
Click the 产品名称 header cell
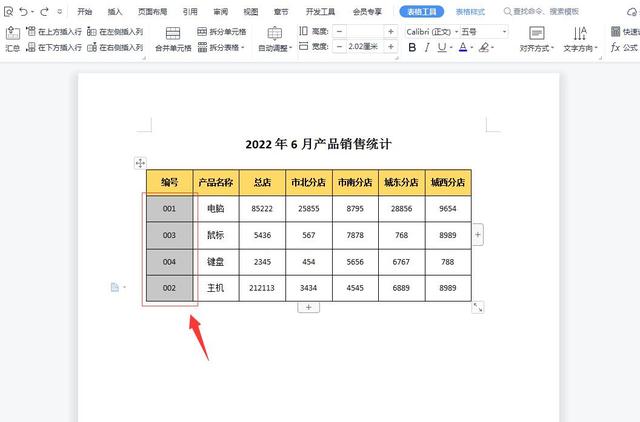(x=216, y=182)
